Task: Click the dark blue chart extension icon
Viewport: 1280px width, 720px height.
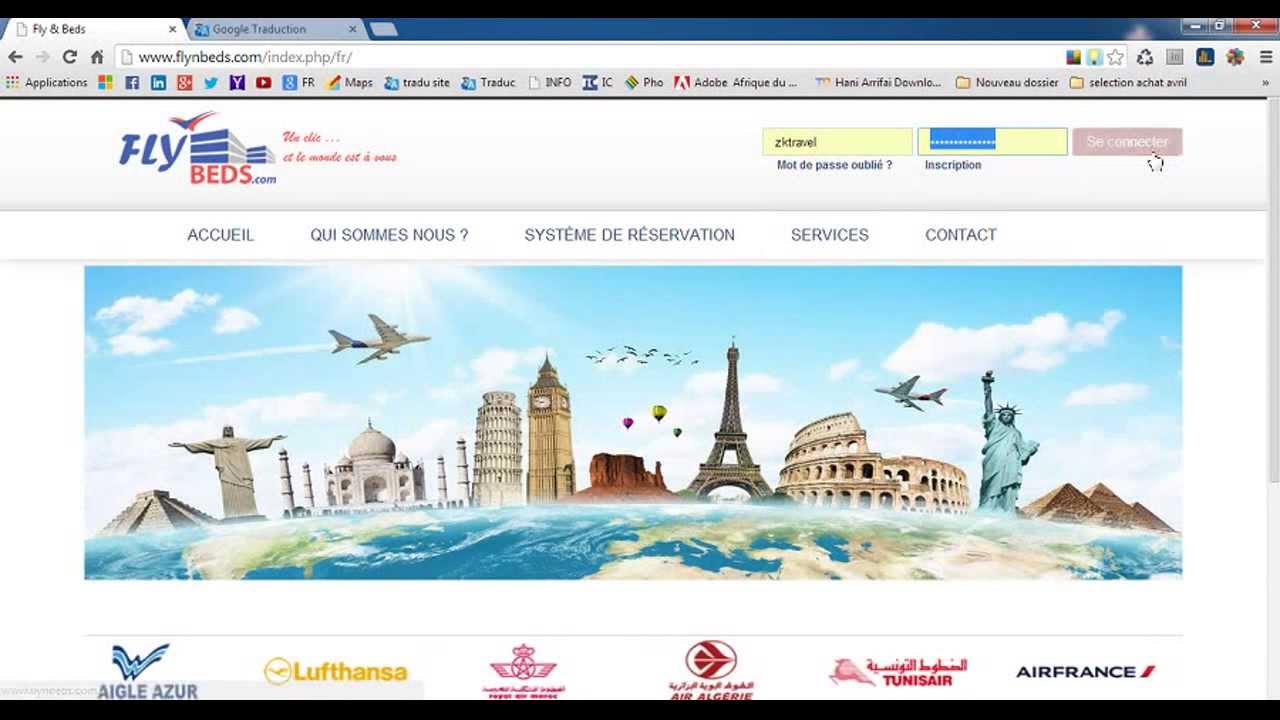Action: pyautogui.click(x=1205, y=57)
